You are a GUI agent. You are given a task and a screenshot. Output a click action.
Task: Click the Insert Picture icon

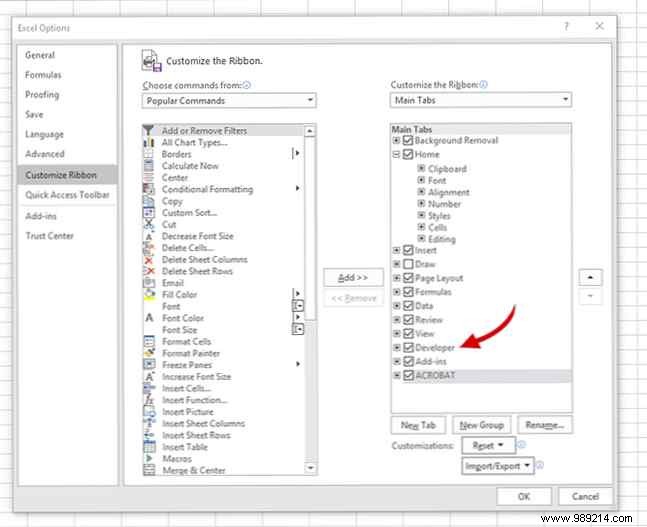coord(149,412)
